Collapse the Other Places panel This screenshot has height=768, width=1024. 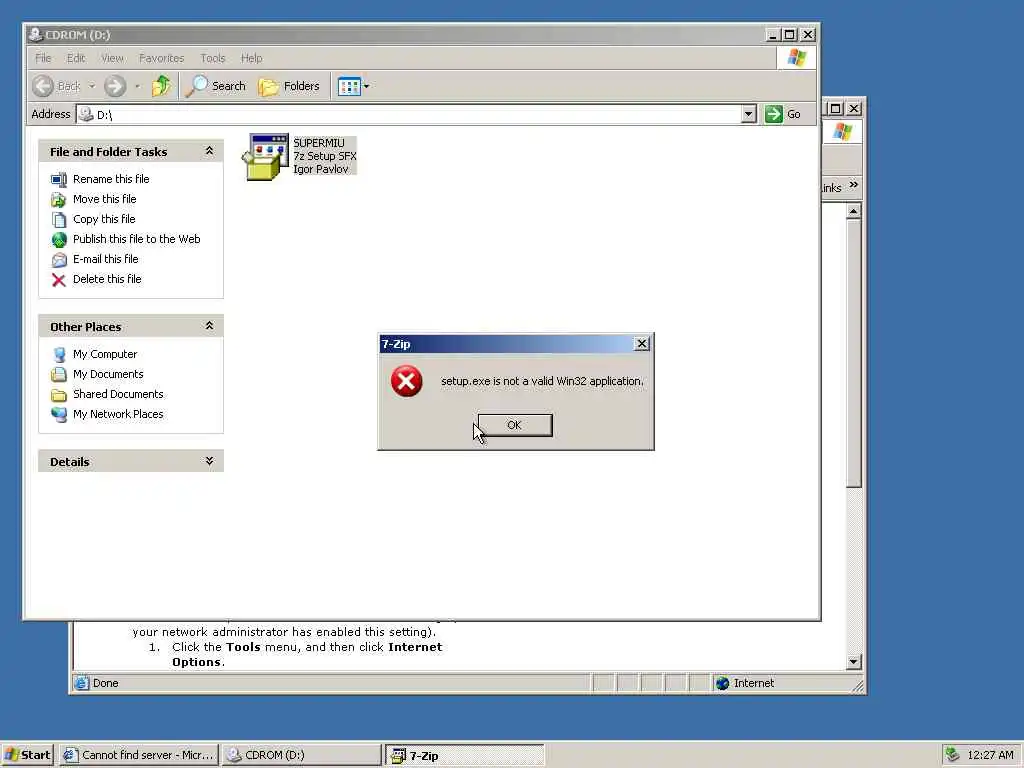point(209,325)
